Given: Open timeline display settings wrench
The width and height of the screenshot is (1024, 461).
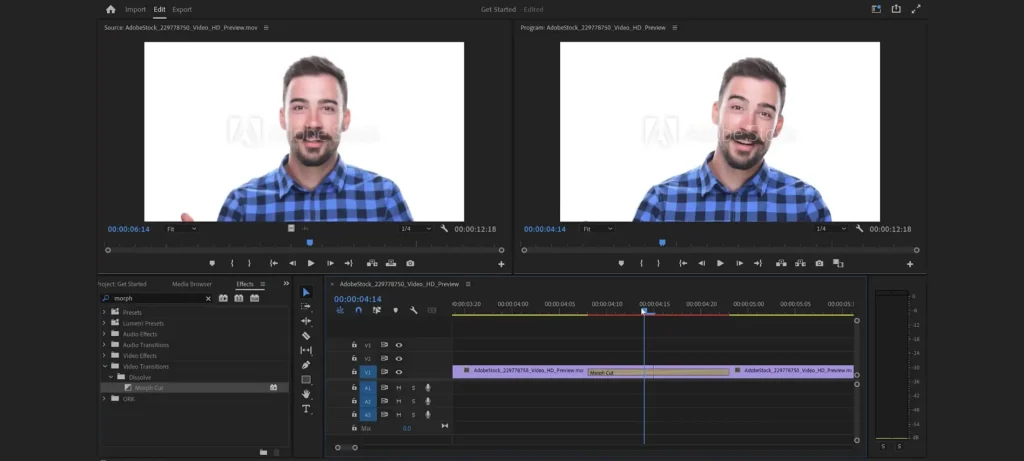Looking at the screenshot, I should (x=413, y=310).
